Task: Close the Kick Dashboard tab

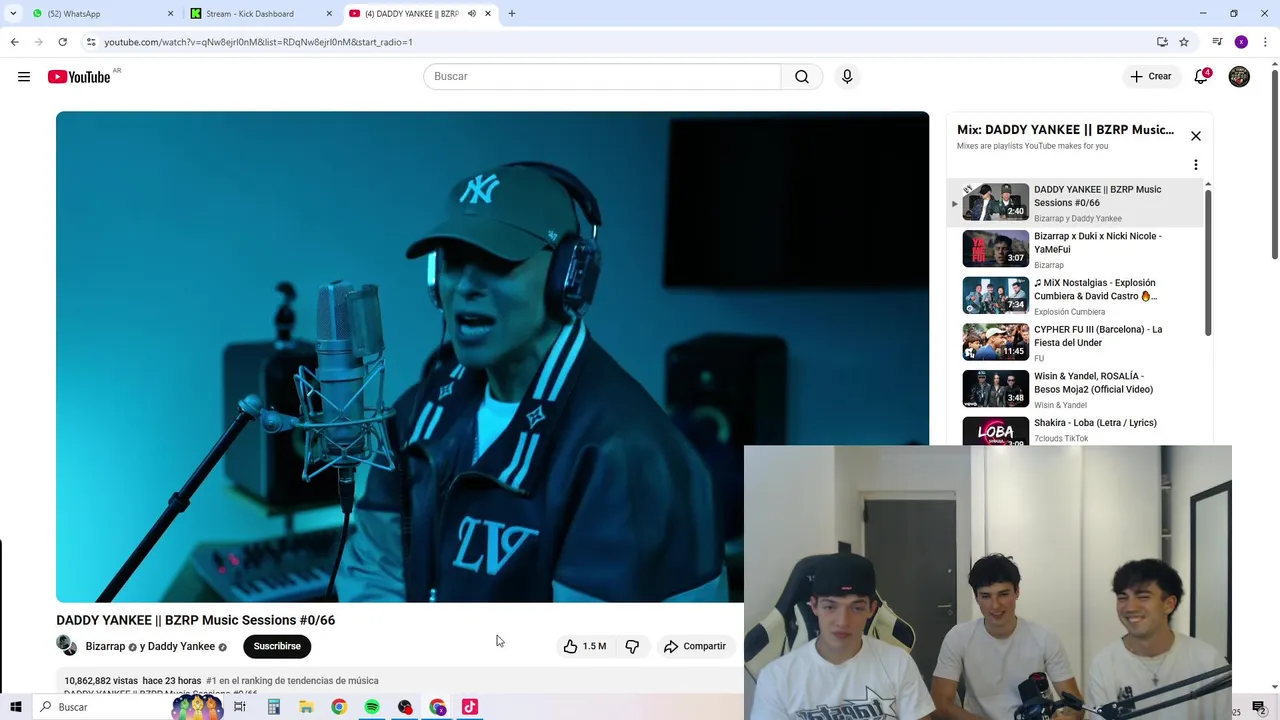Action: click(x=330, y=14)
